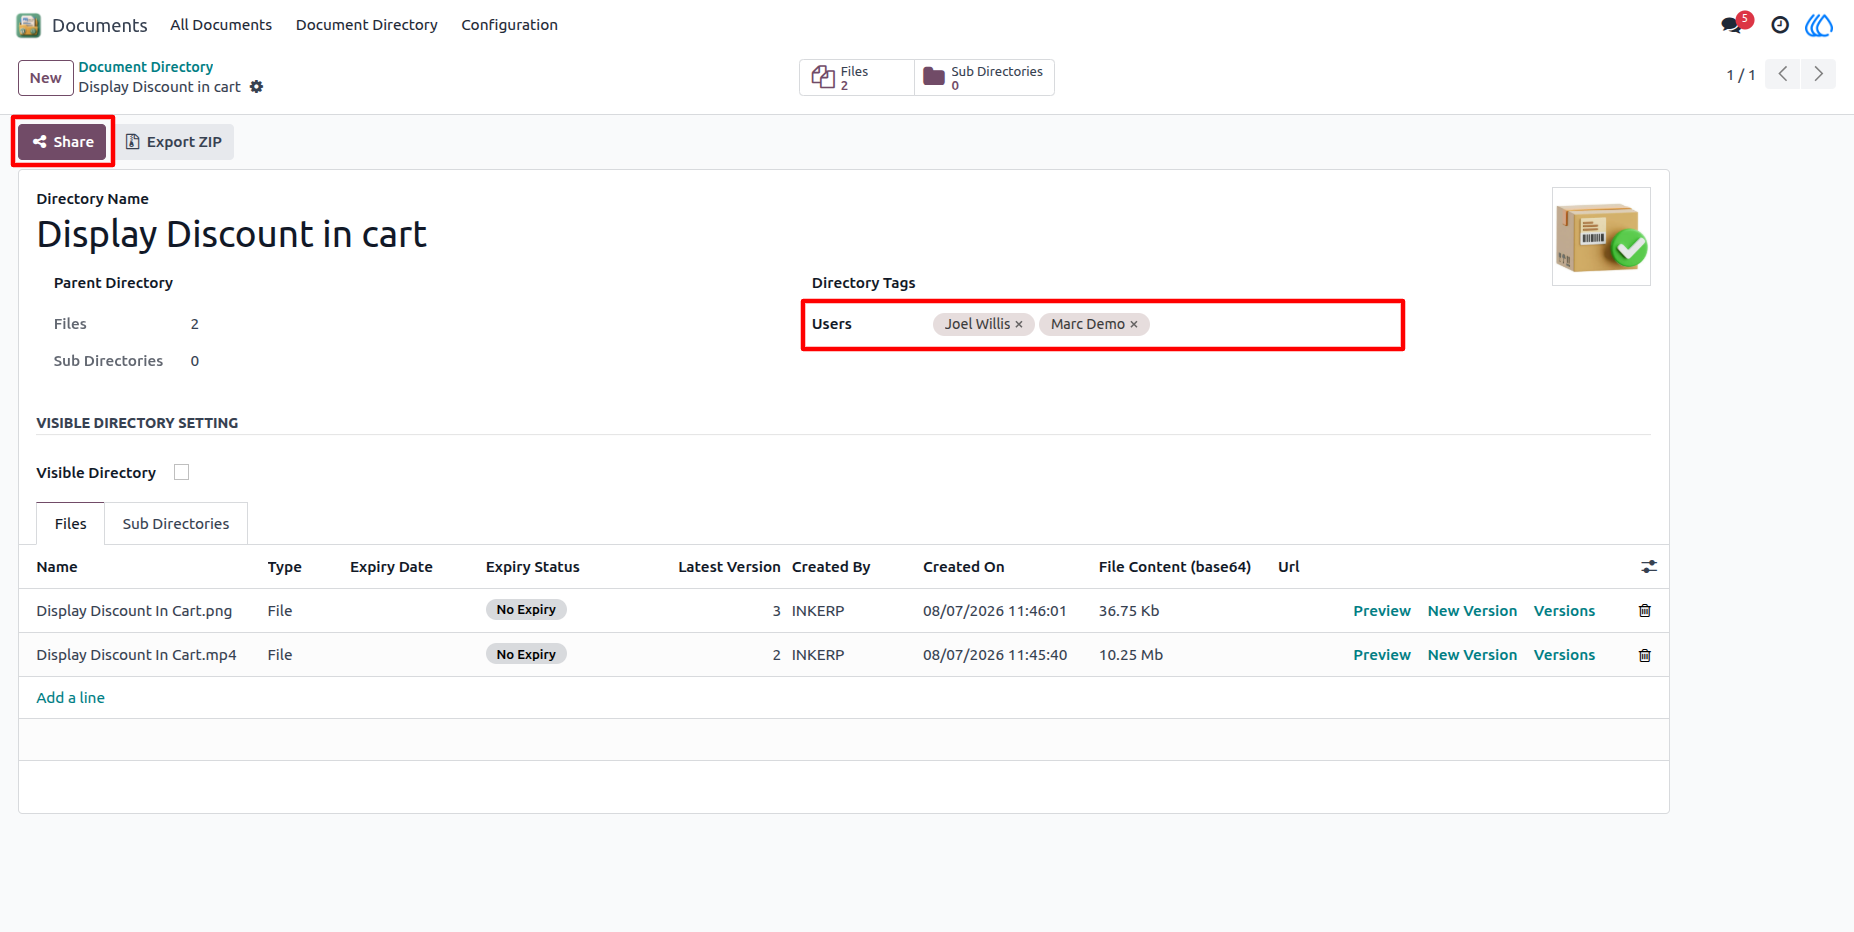Remove the Marc Demo user tag
The image size is (1854, 932).
tap(1134, 324)
